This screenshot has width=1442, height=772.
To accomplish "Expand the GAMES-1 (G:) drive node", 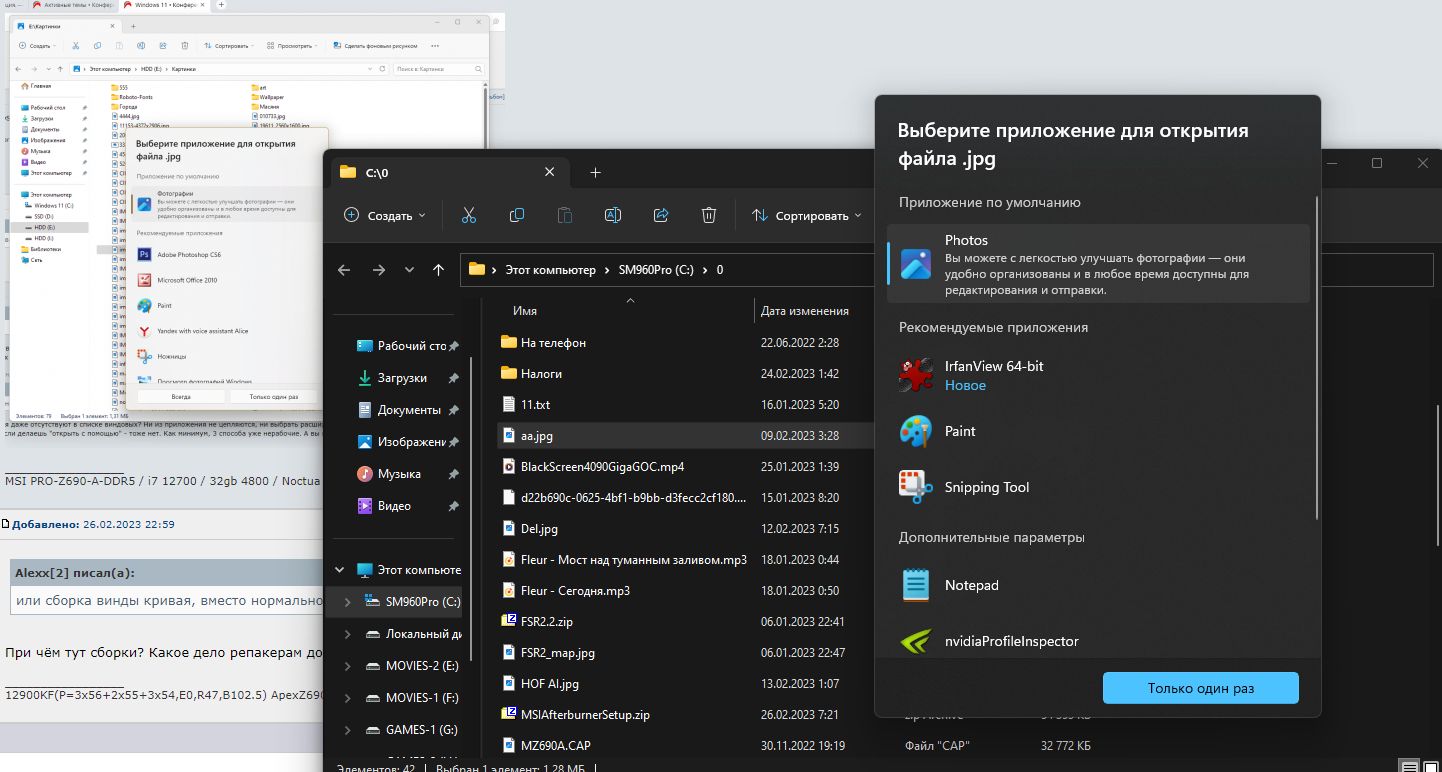I will [347, 730].
